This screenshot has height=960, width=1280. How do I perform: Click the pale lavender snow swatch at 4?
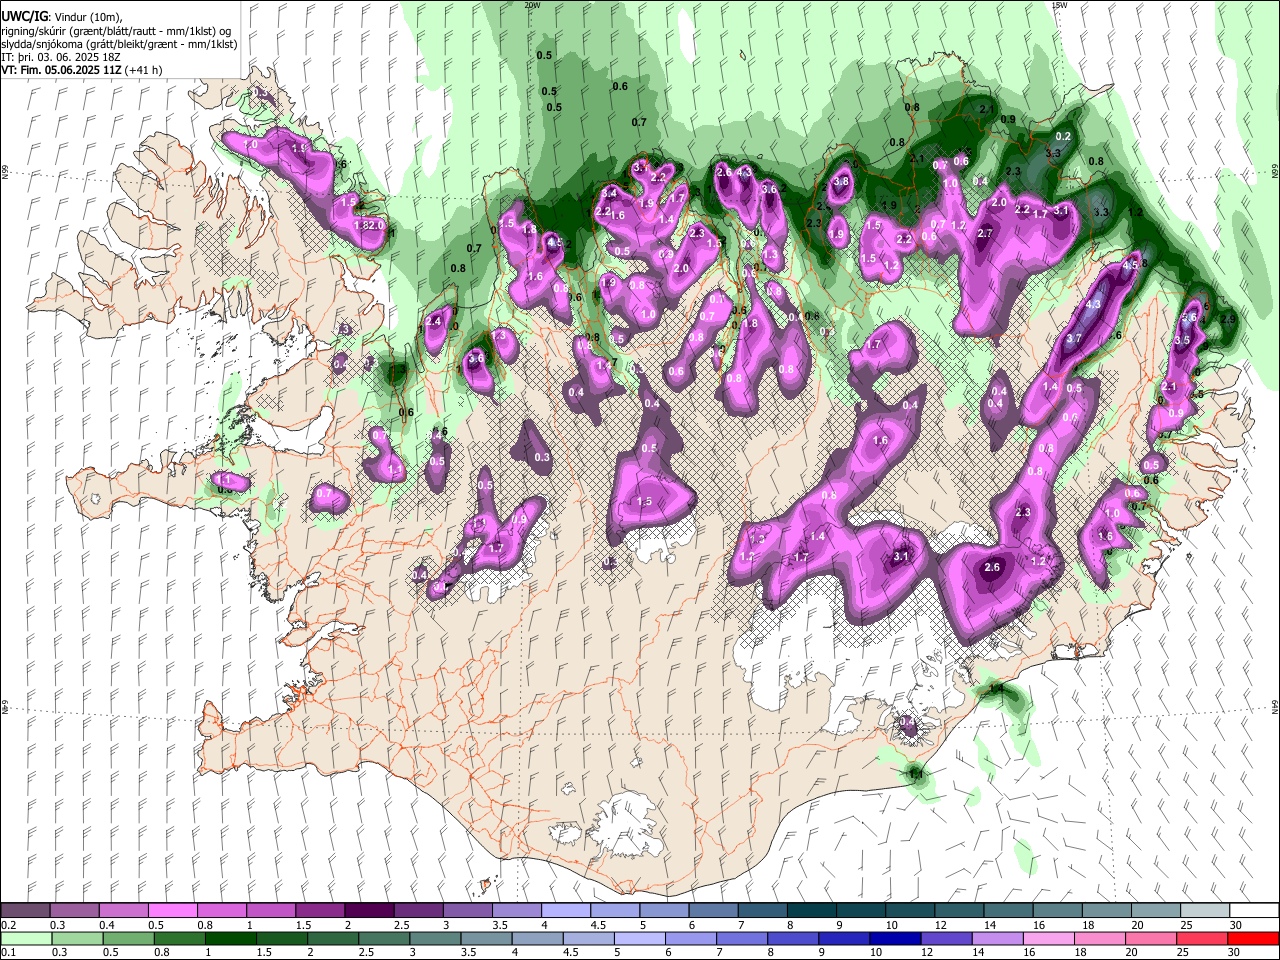point(565,910)
